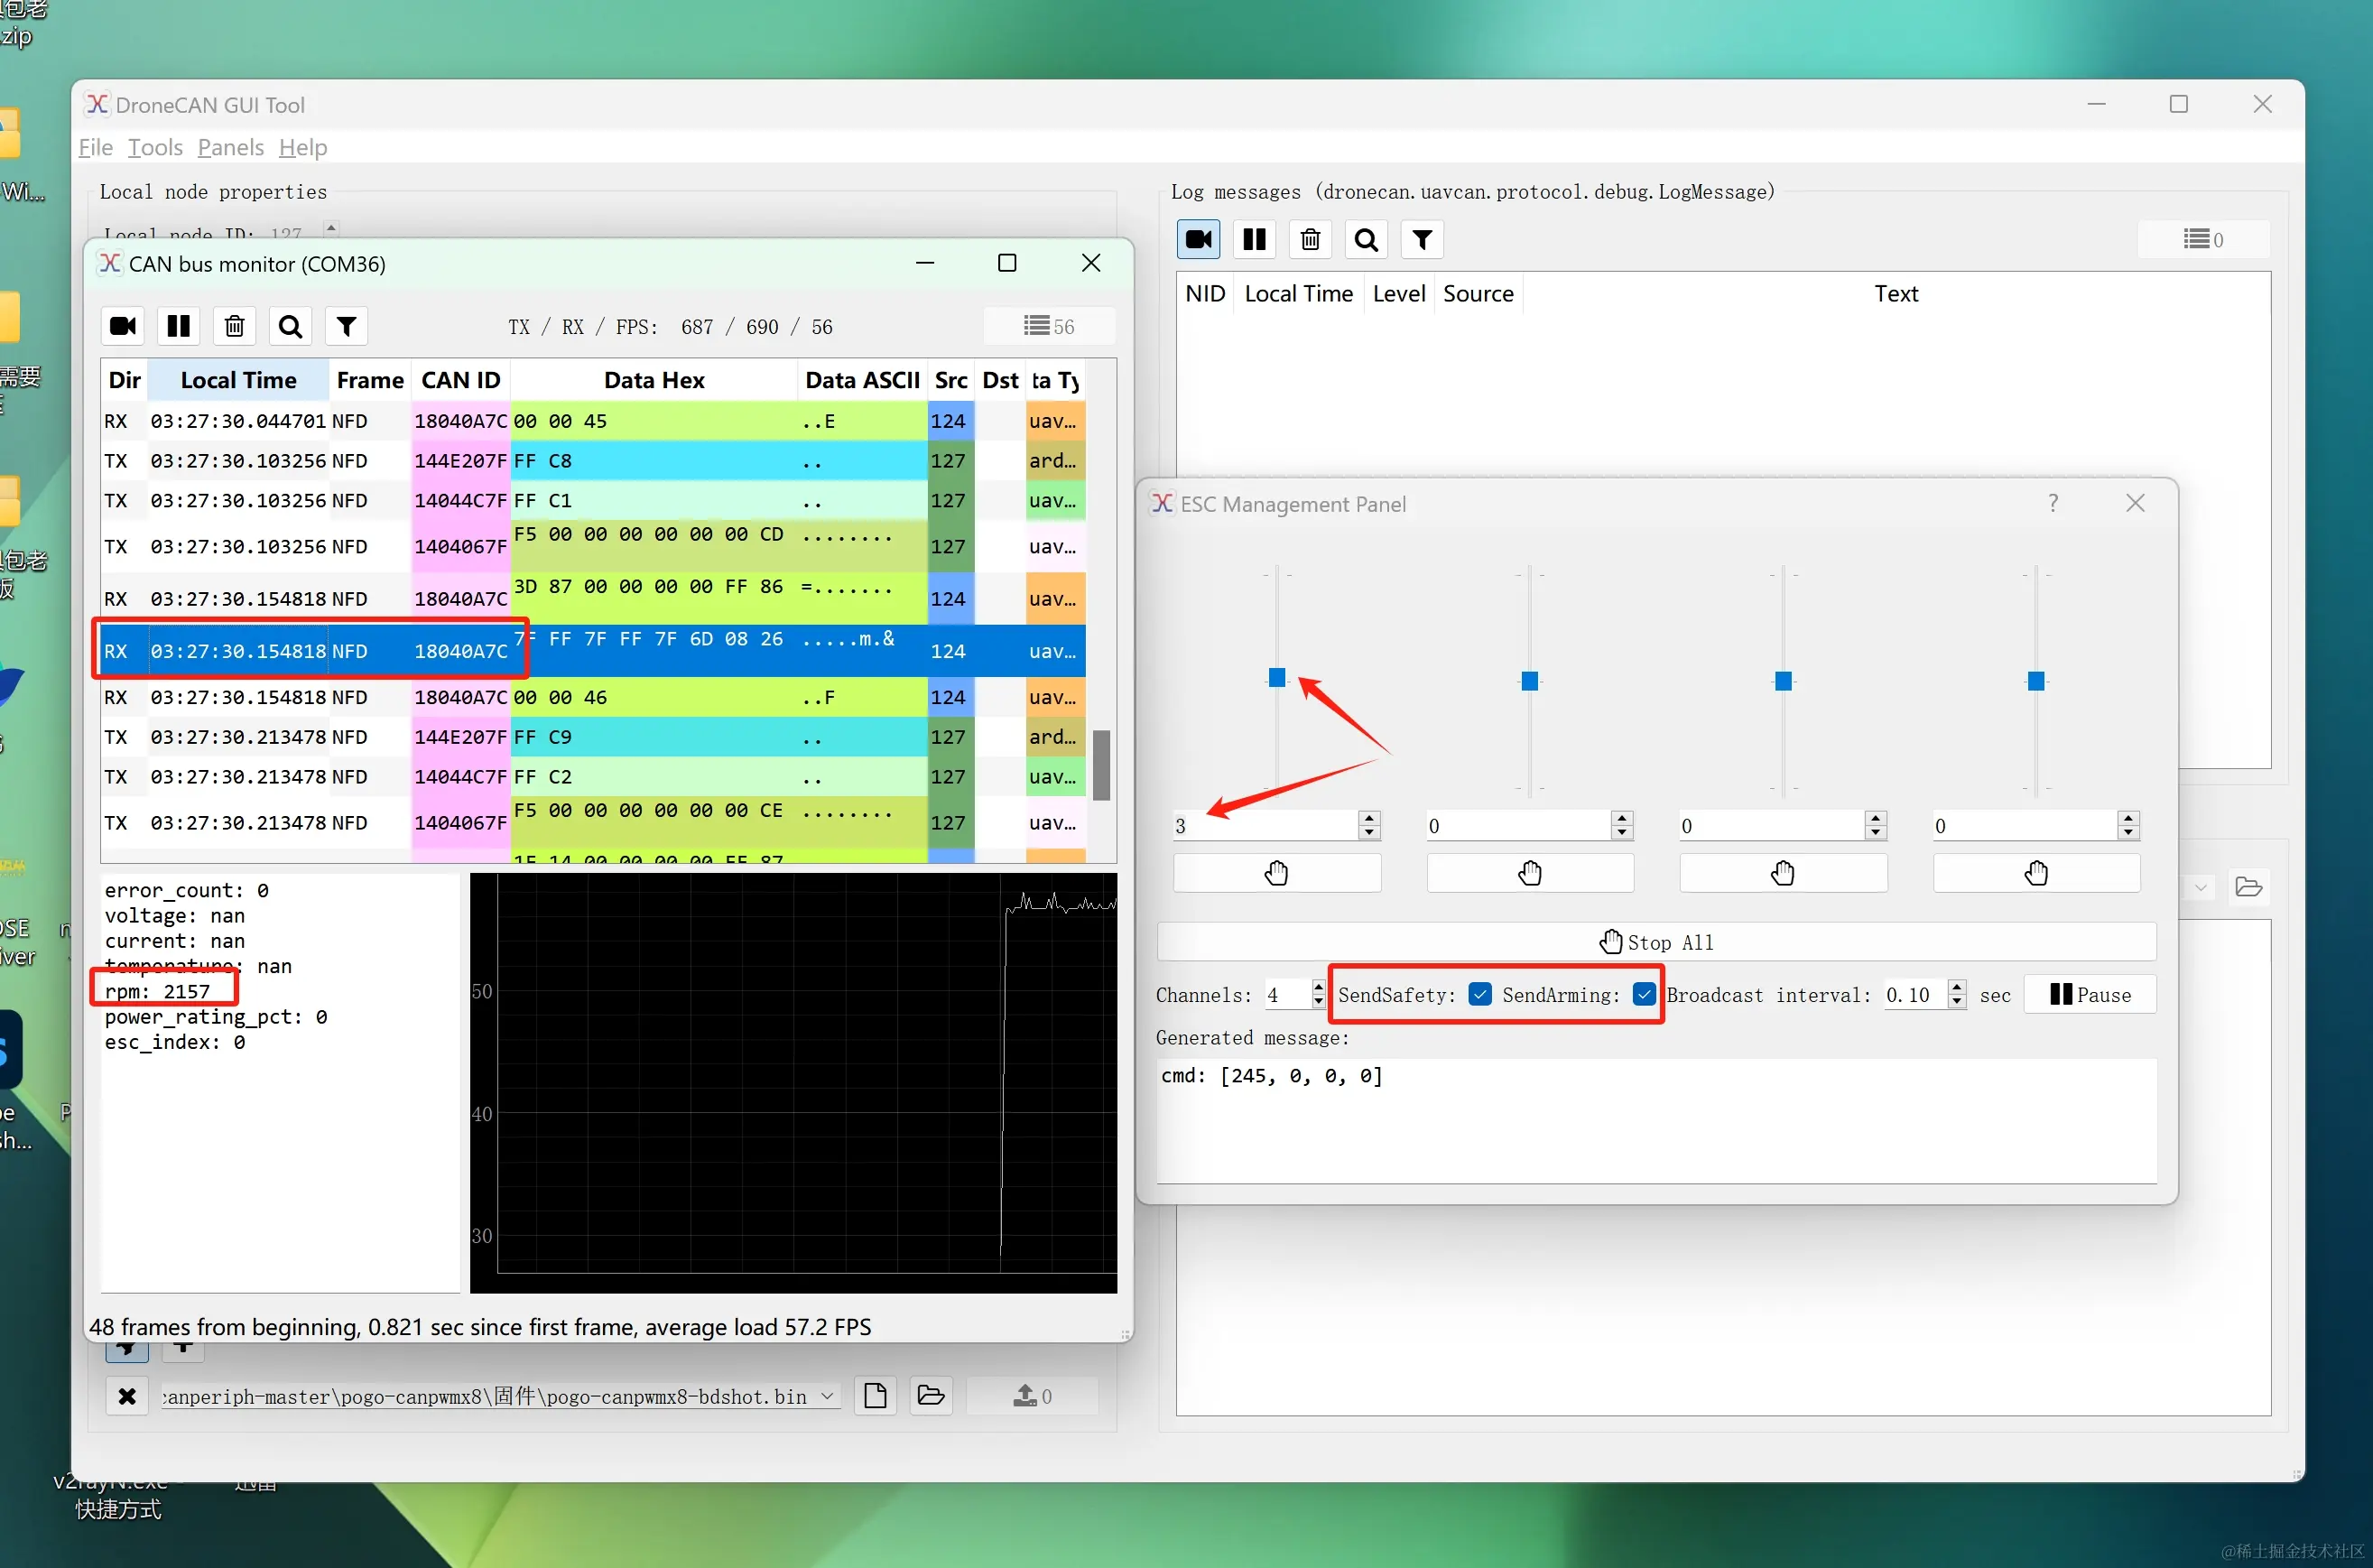Image resolution: width=2373 pixels, height=1568 pixels.
Task: Toggle the filter icon in CAN bus monitor
Action: pyautogui.click(x=346, y=326)
